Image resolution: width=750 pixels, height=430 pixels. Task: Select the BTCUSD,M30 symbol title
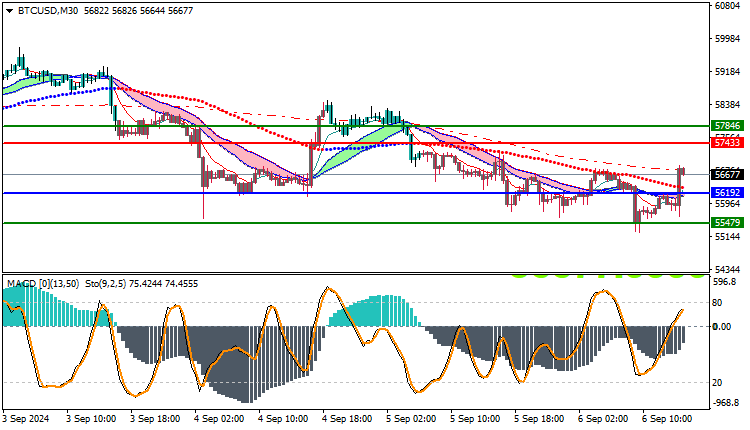[48, 11]
